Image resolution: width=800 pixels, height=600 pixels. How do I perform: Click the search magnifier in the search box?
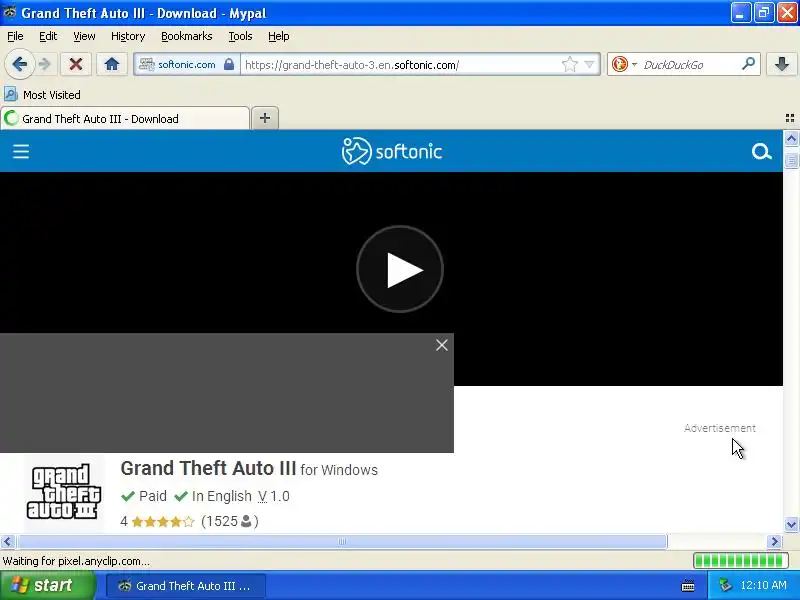click(x=748, y=64)
